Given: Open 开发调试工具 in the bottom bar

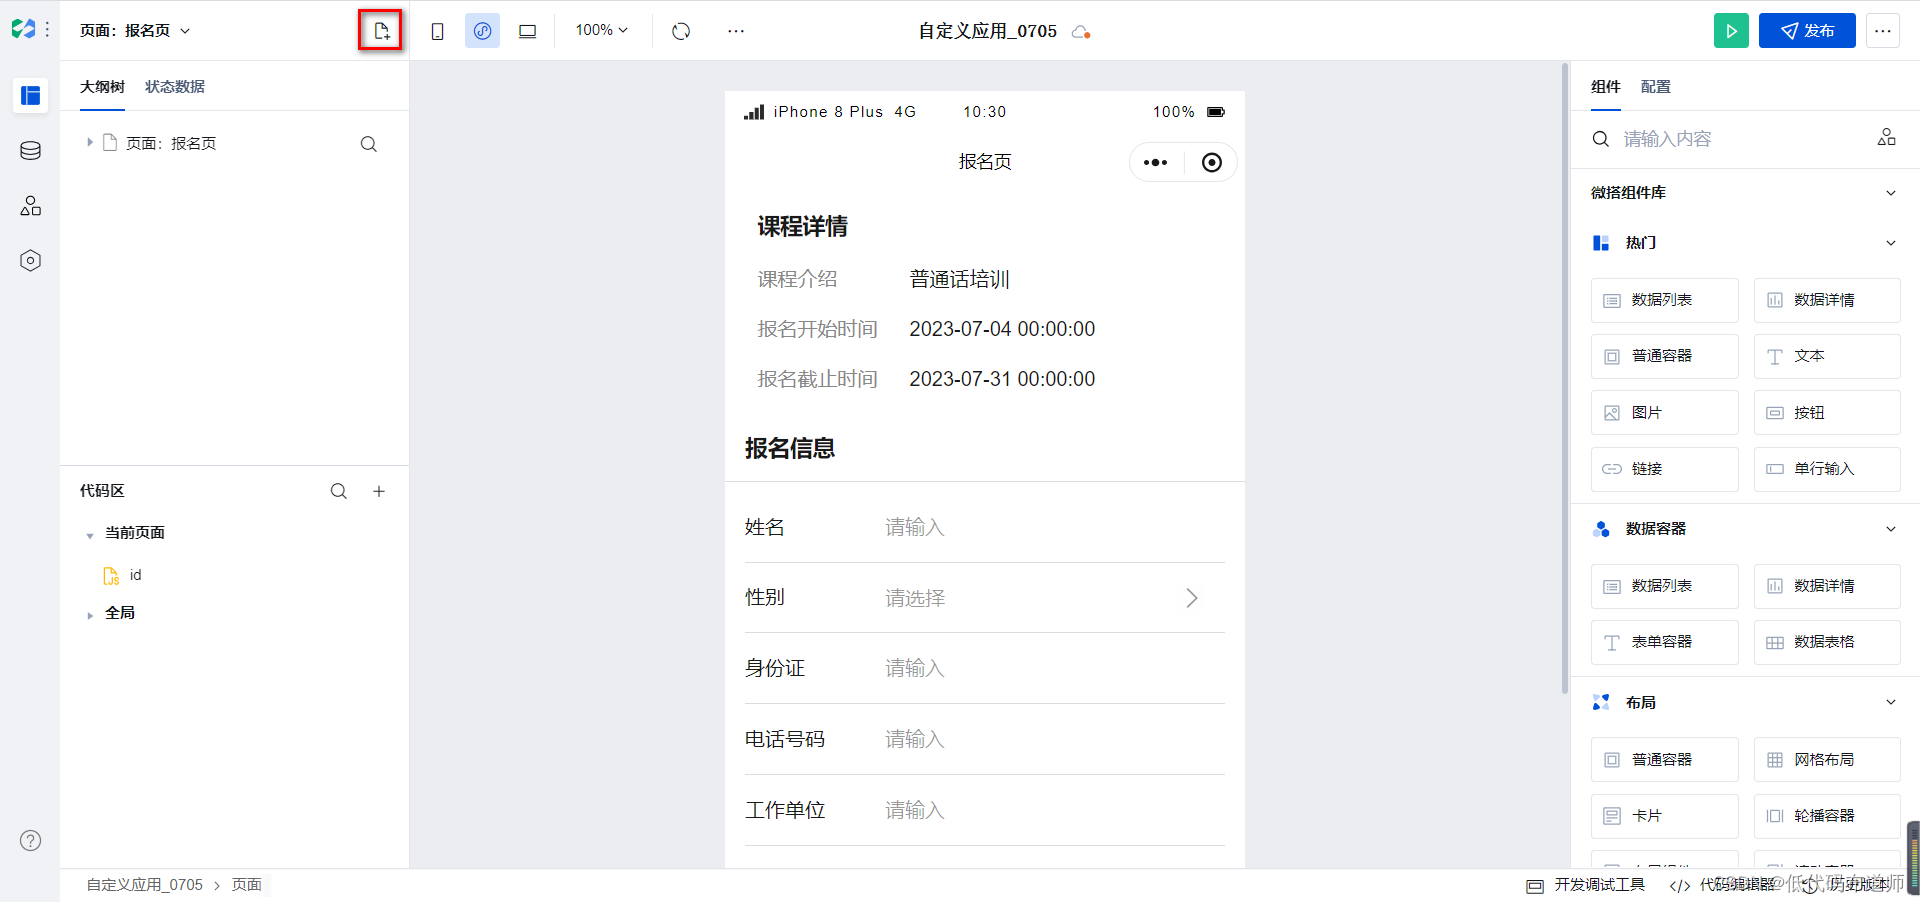Looking at the screenshot, I should coord(1586,885).
